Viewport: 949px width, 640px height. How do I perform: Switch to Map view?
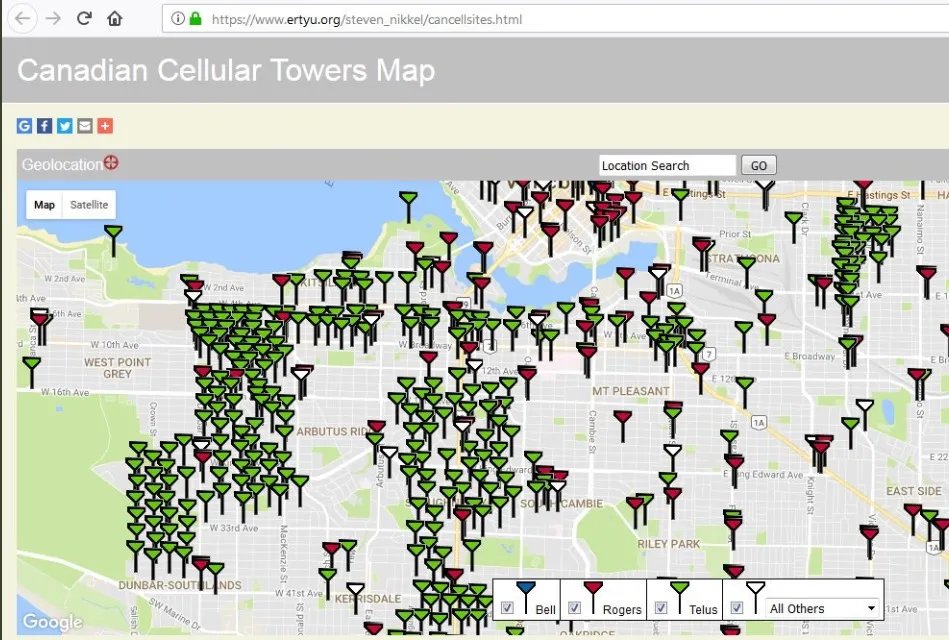coord(44,205)
